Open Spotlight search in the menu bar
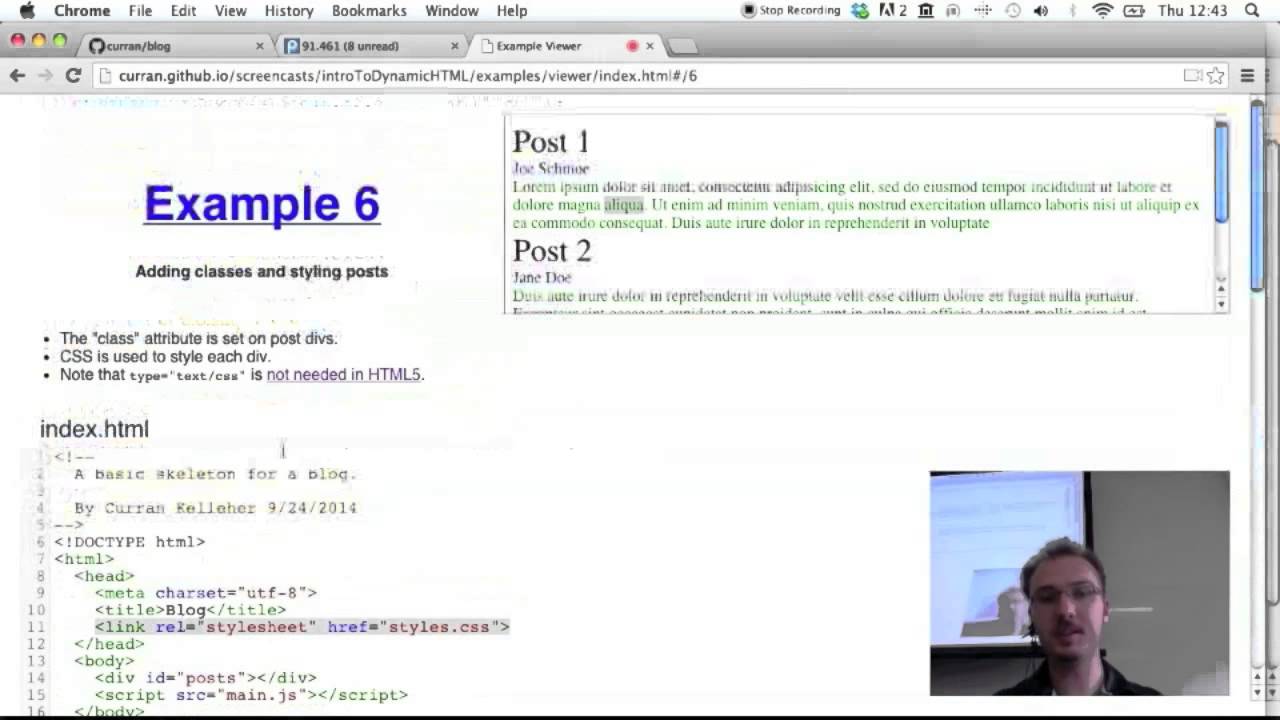The image size is (1280, 720). [1252, 10]
